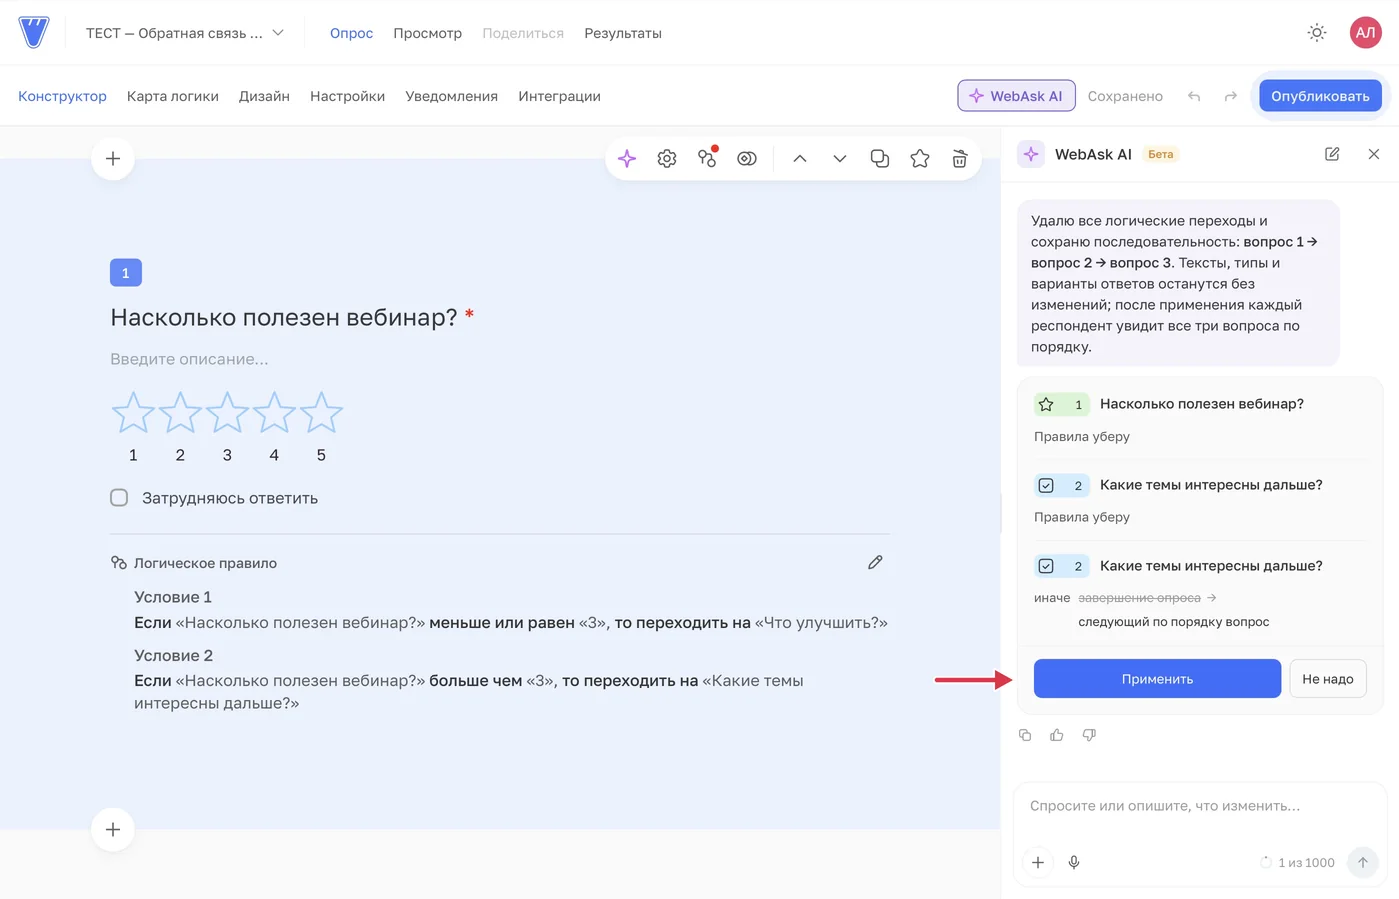Click Применить to apply AI changes
Image resolution: width=1399 pixels, height=899 pixels.
1157,679
